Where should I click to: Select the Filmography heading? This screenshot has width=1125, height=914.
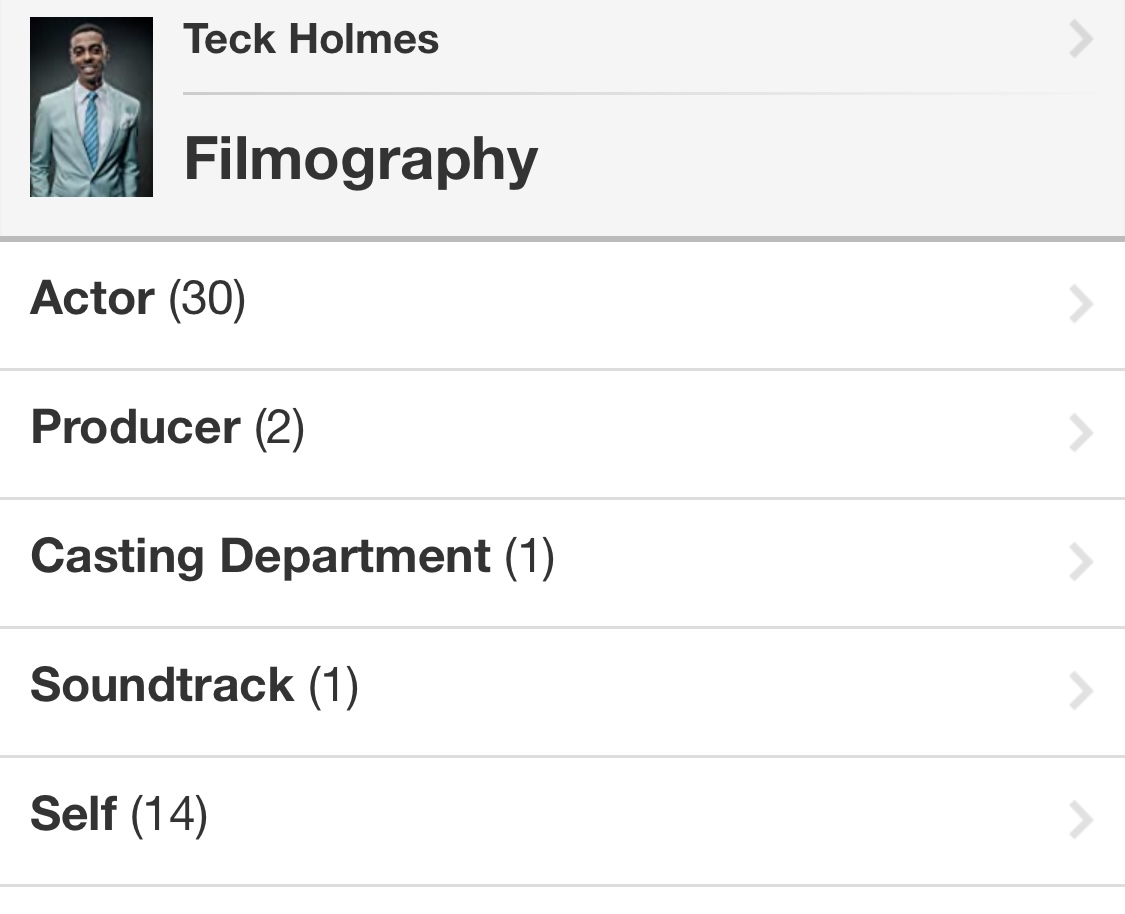pos(361,159)
